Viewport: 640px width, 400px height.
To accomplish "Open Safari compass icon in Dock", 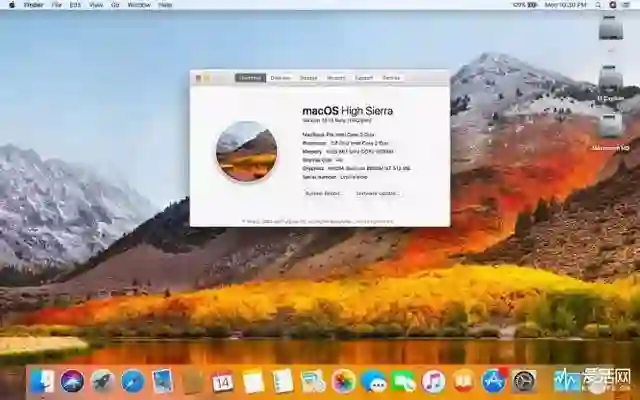I will (133, 381).
